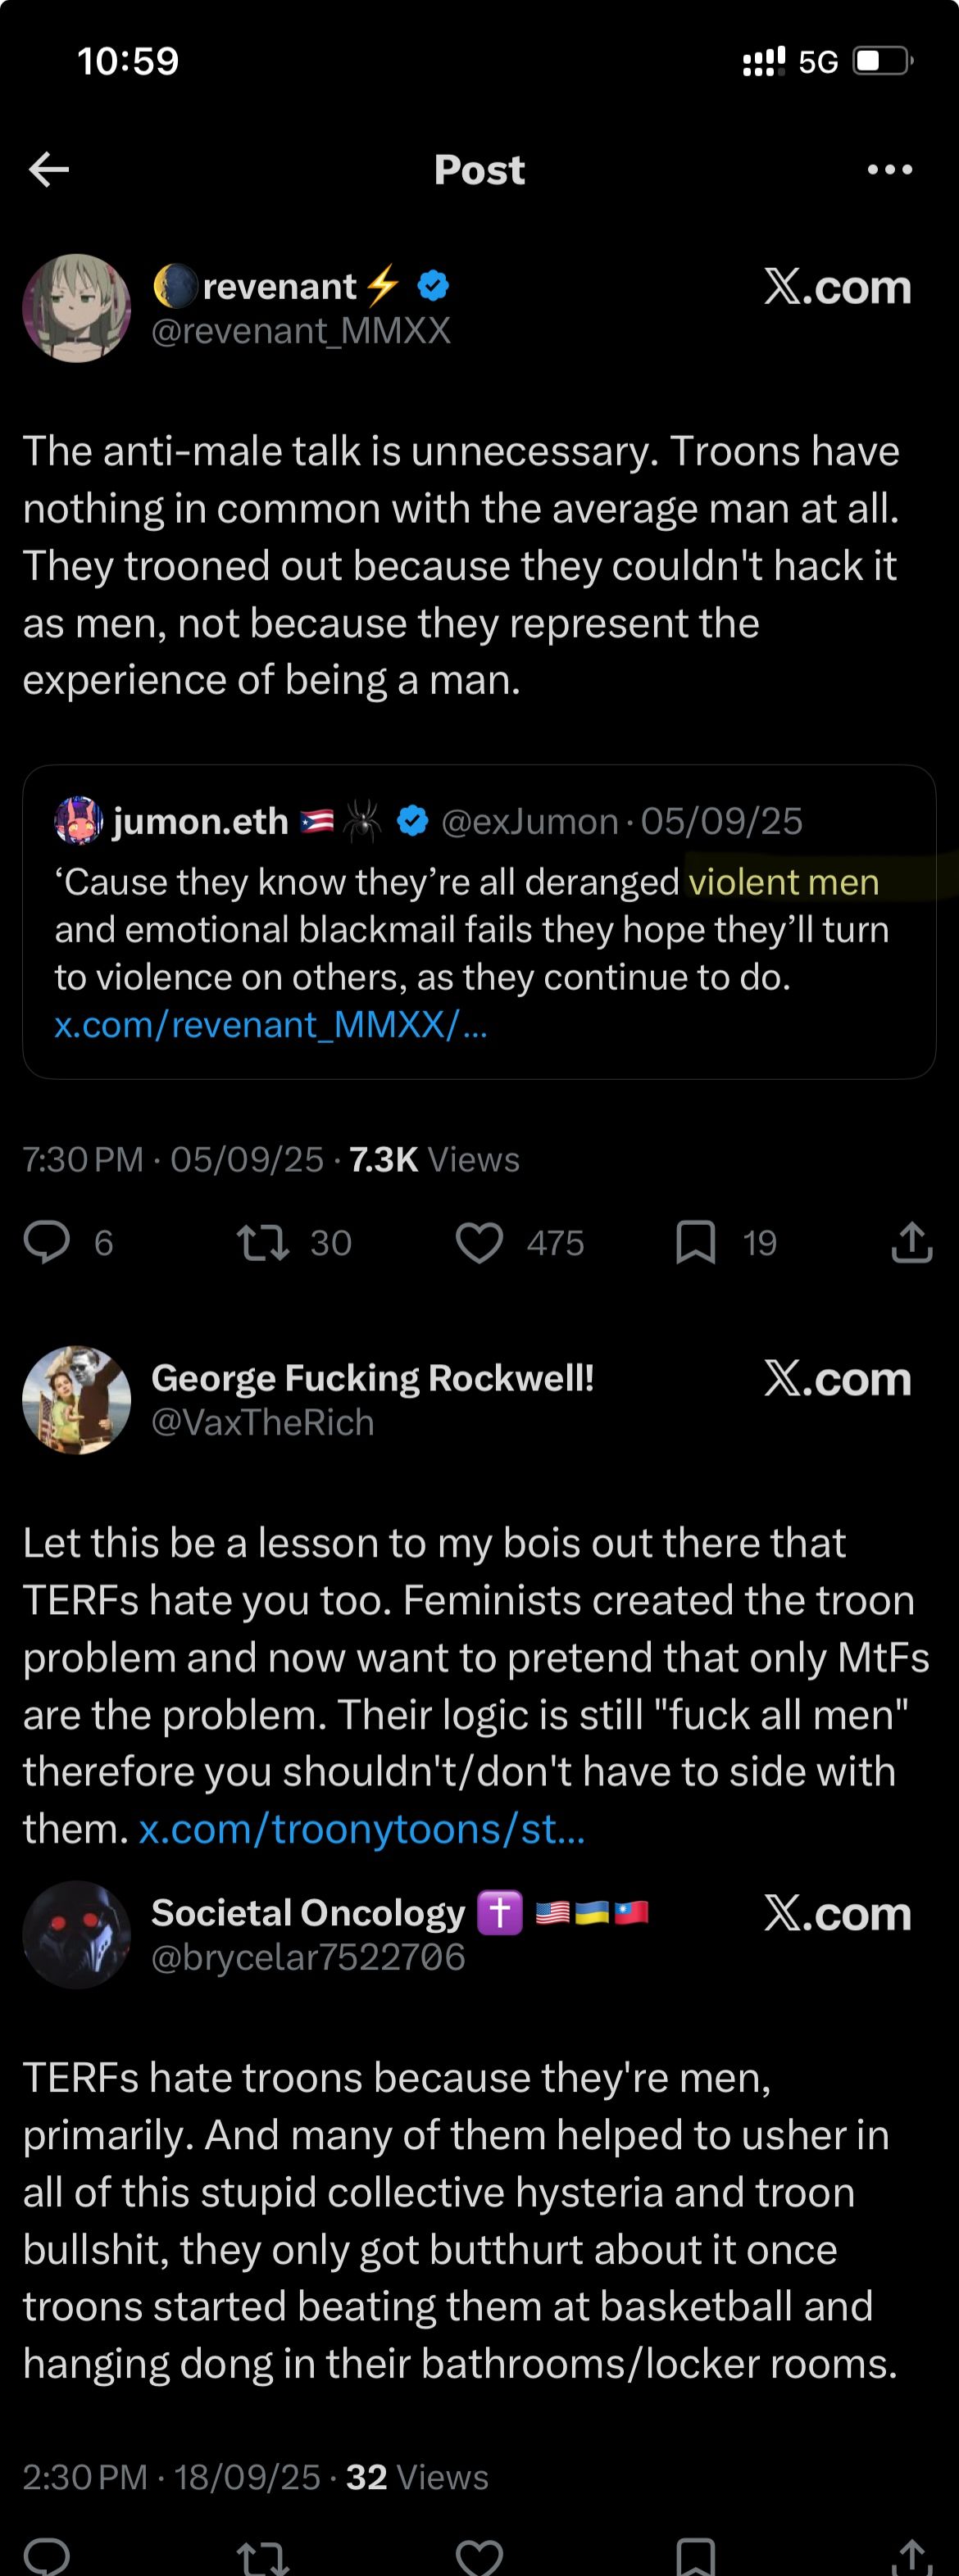Viewport: 959px width, 2576px height.
Task: Open the three-dot more options menu
Action: pyautogui.click(x=889, y=170)
